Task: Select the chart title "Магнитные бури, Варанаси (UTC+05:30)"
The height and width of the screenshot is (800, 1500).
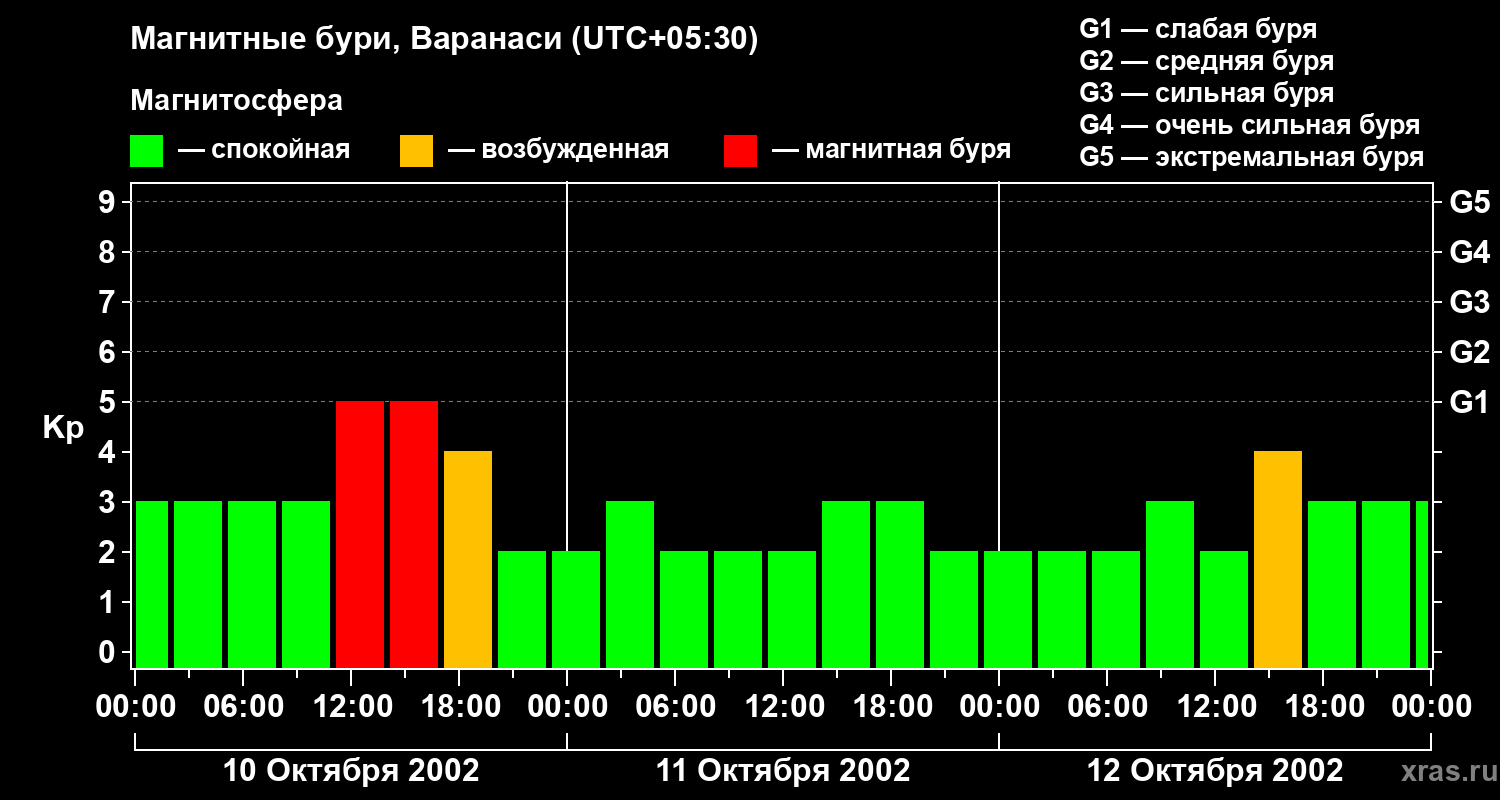Action: [x=444, y=39]
